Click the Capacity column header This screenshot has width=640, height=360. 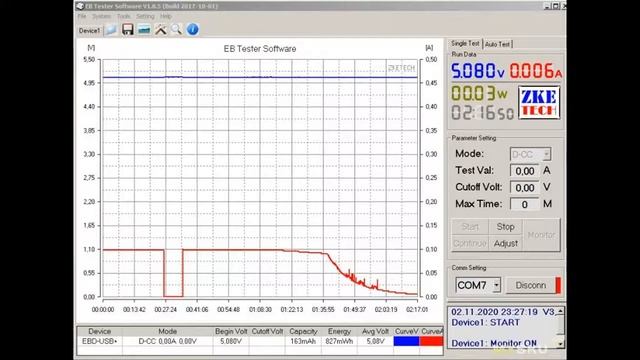[303, 331]
